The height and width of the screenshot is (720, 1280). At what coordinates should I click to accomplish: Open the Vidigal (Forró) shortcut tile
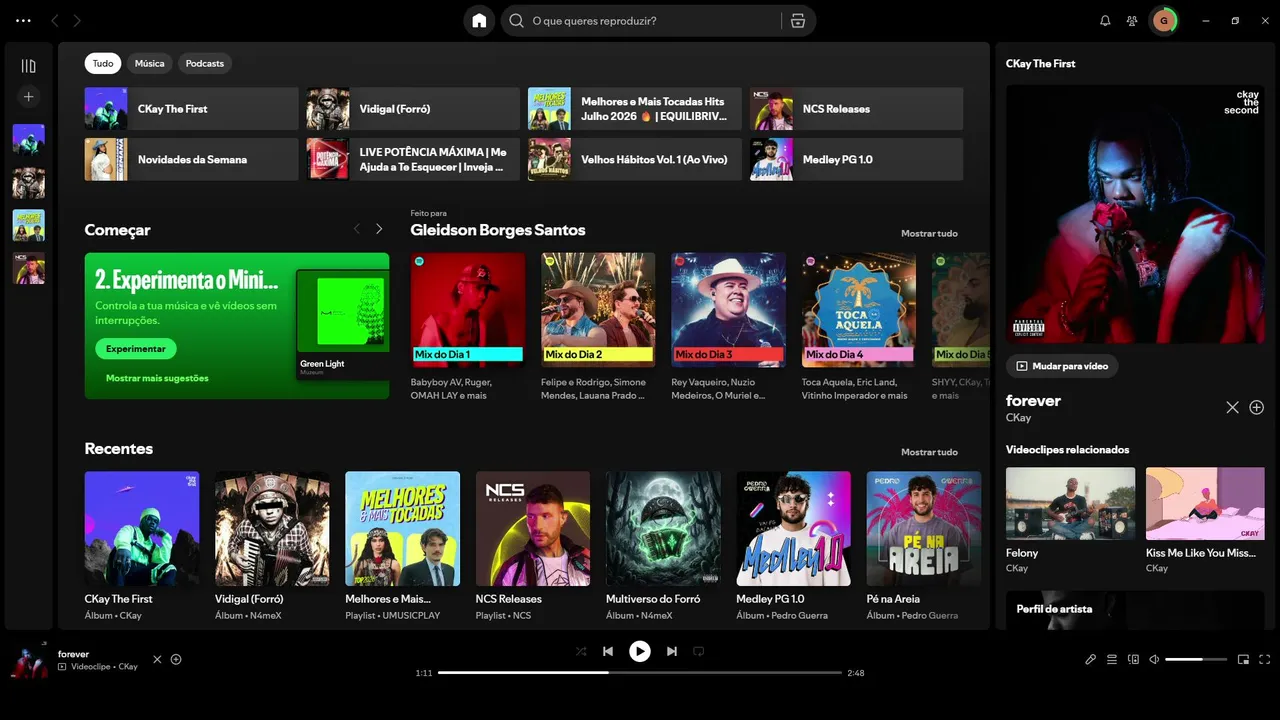pyautogui.click(x=413, y=109)
